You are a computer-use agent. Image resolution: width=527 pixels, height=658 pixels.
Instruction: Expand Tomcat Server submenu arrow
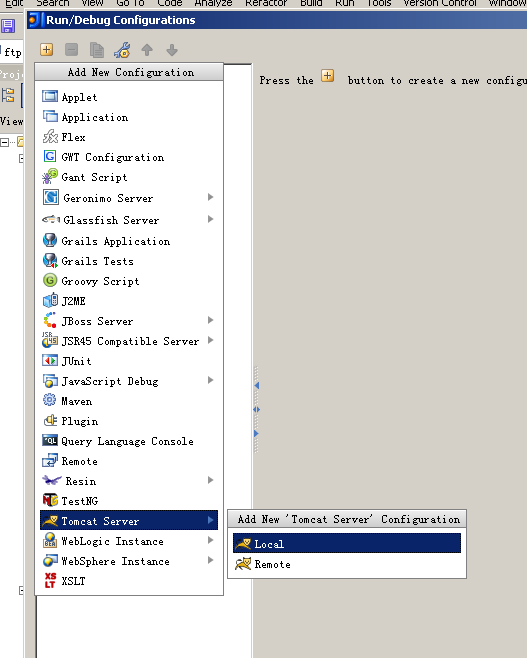click(211, 520)
